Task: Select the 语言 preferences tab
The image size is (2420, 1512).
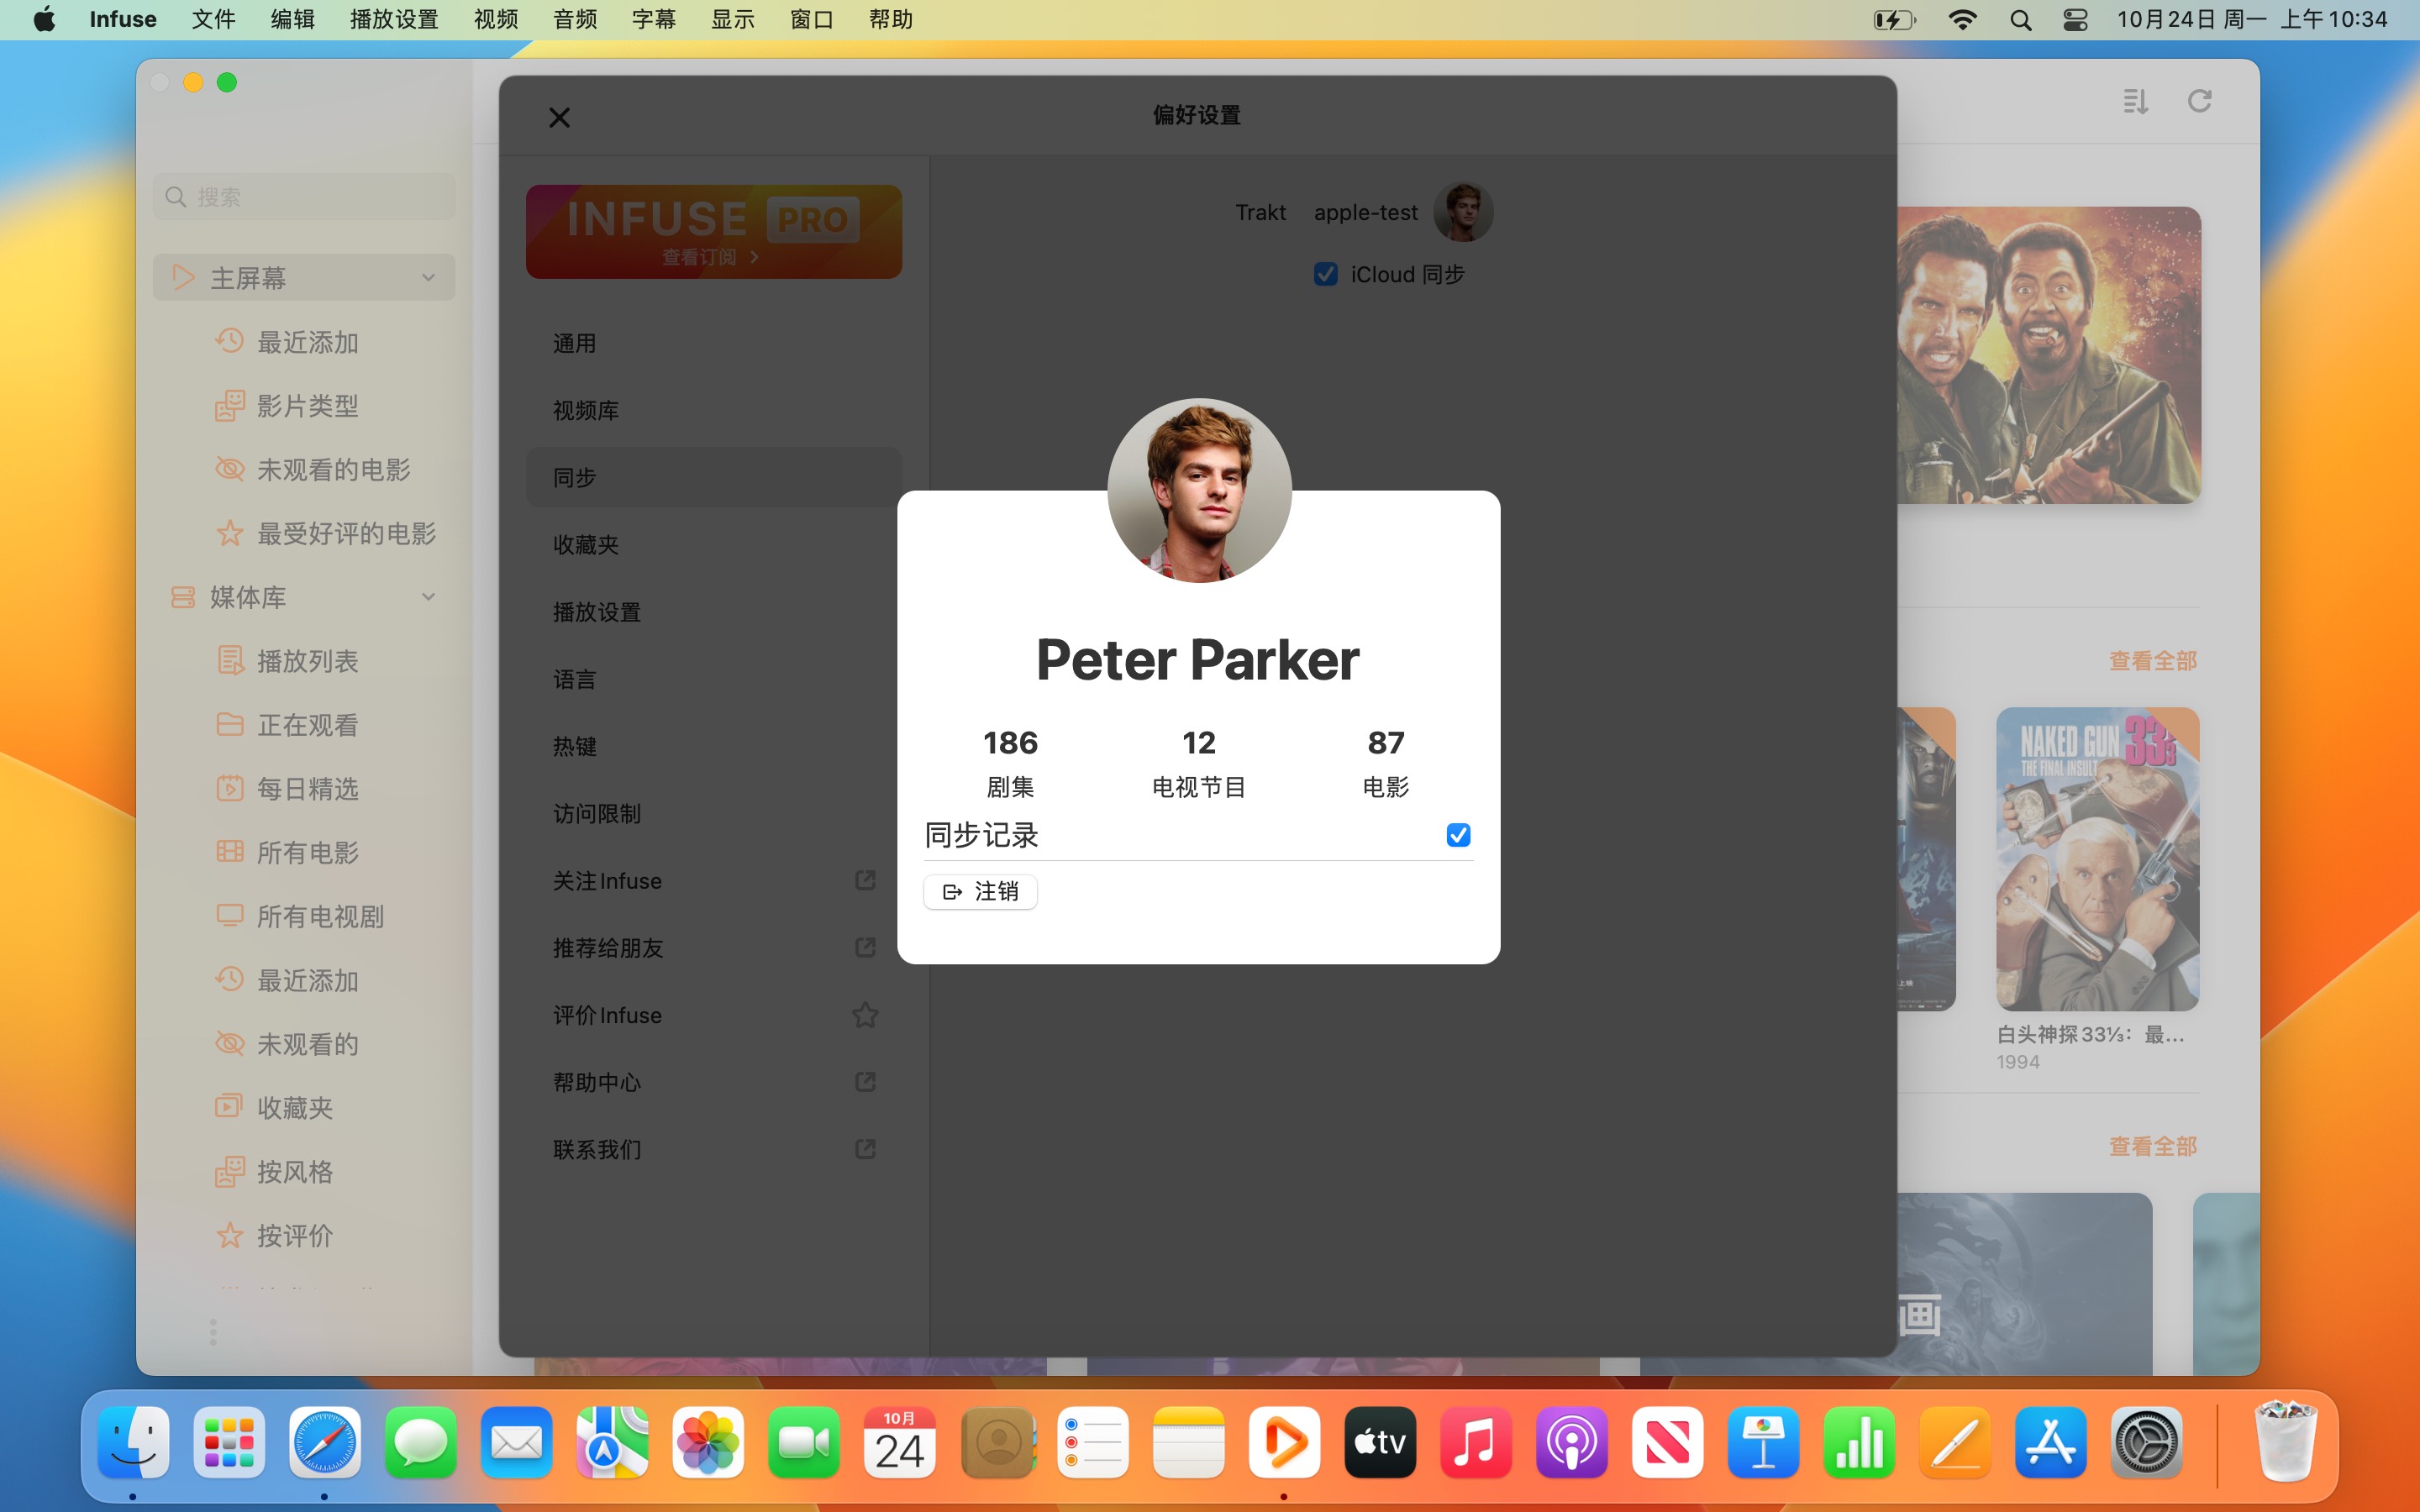Action: (x=714, y=679)
